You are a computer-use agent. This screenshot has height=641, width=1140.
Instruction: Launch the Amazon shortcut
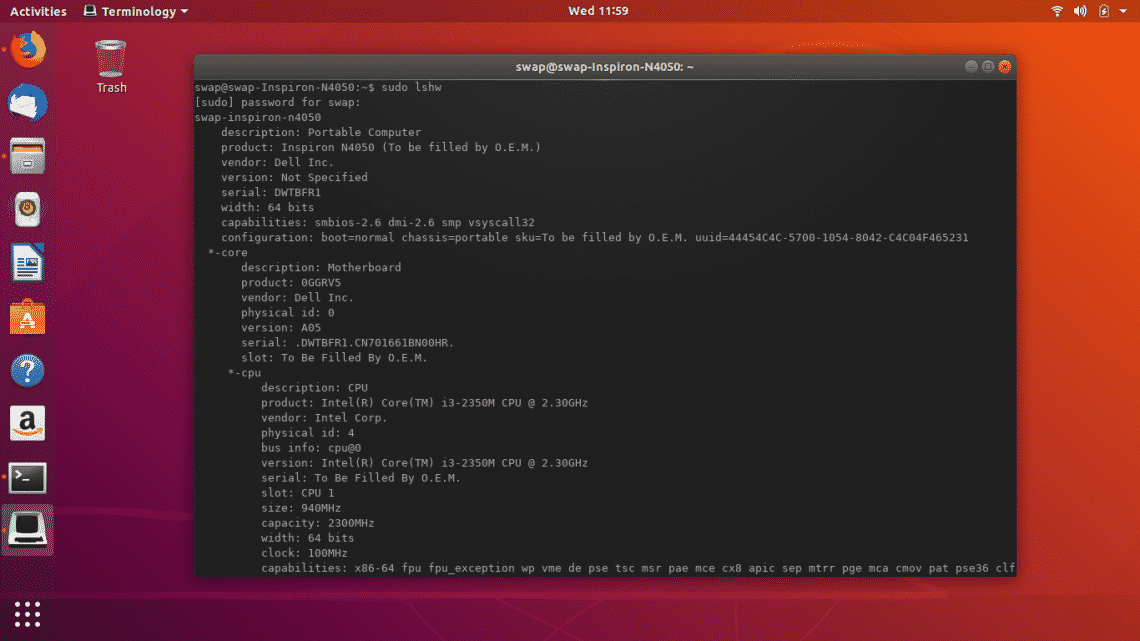pyautogui.click(x=27, y=423)
